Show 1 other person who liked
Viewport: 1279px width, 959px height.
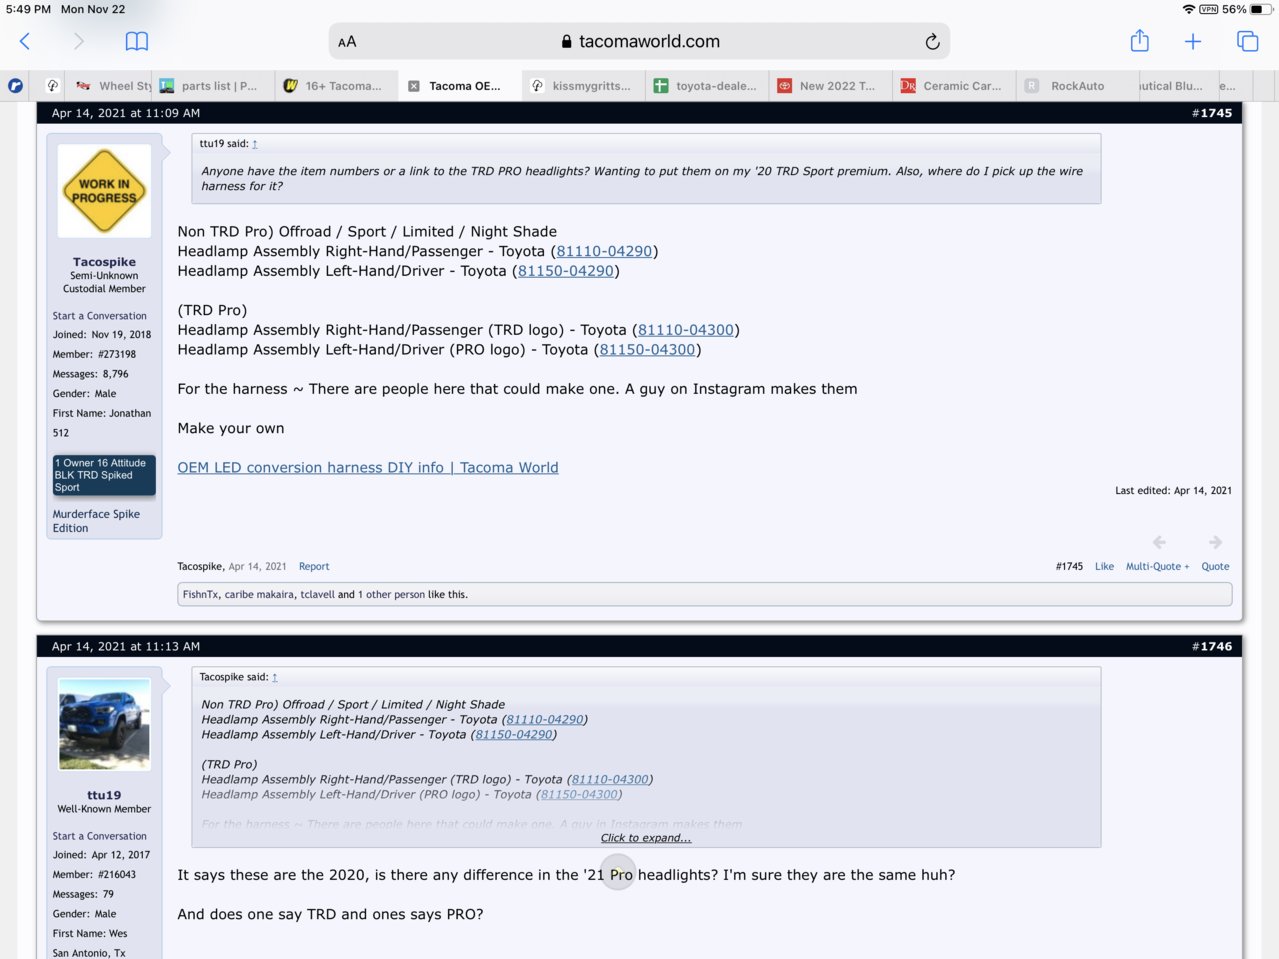coord(391,594)
